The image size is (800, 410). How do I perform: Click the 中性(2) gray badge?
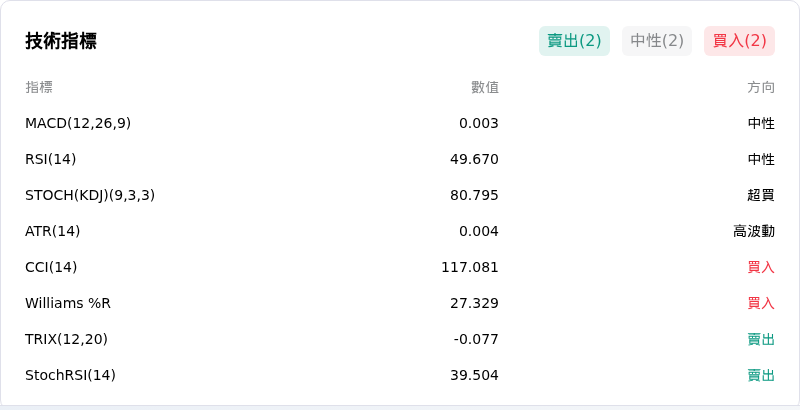tap(657, 41)
